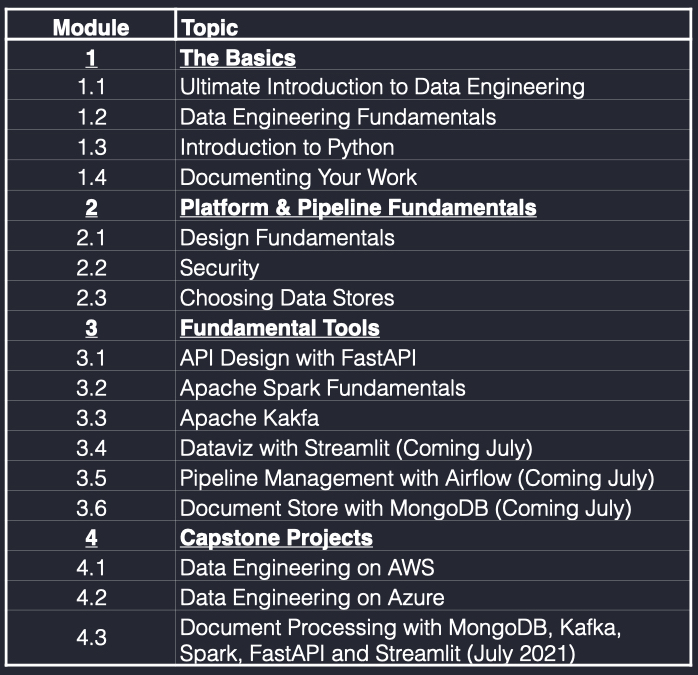698x675 pixels.
Task: Select module number 4.2 cell
Action: tap(91, 596)
